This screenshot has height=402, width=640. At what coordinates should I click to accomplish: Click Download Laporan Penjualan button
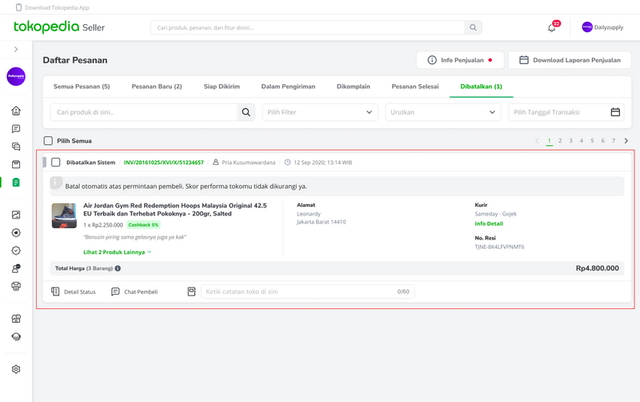[x=568, y=60]
